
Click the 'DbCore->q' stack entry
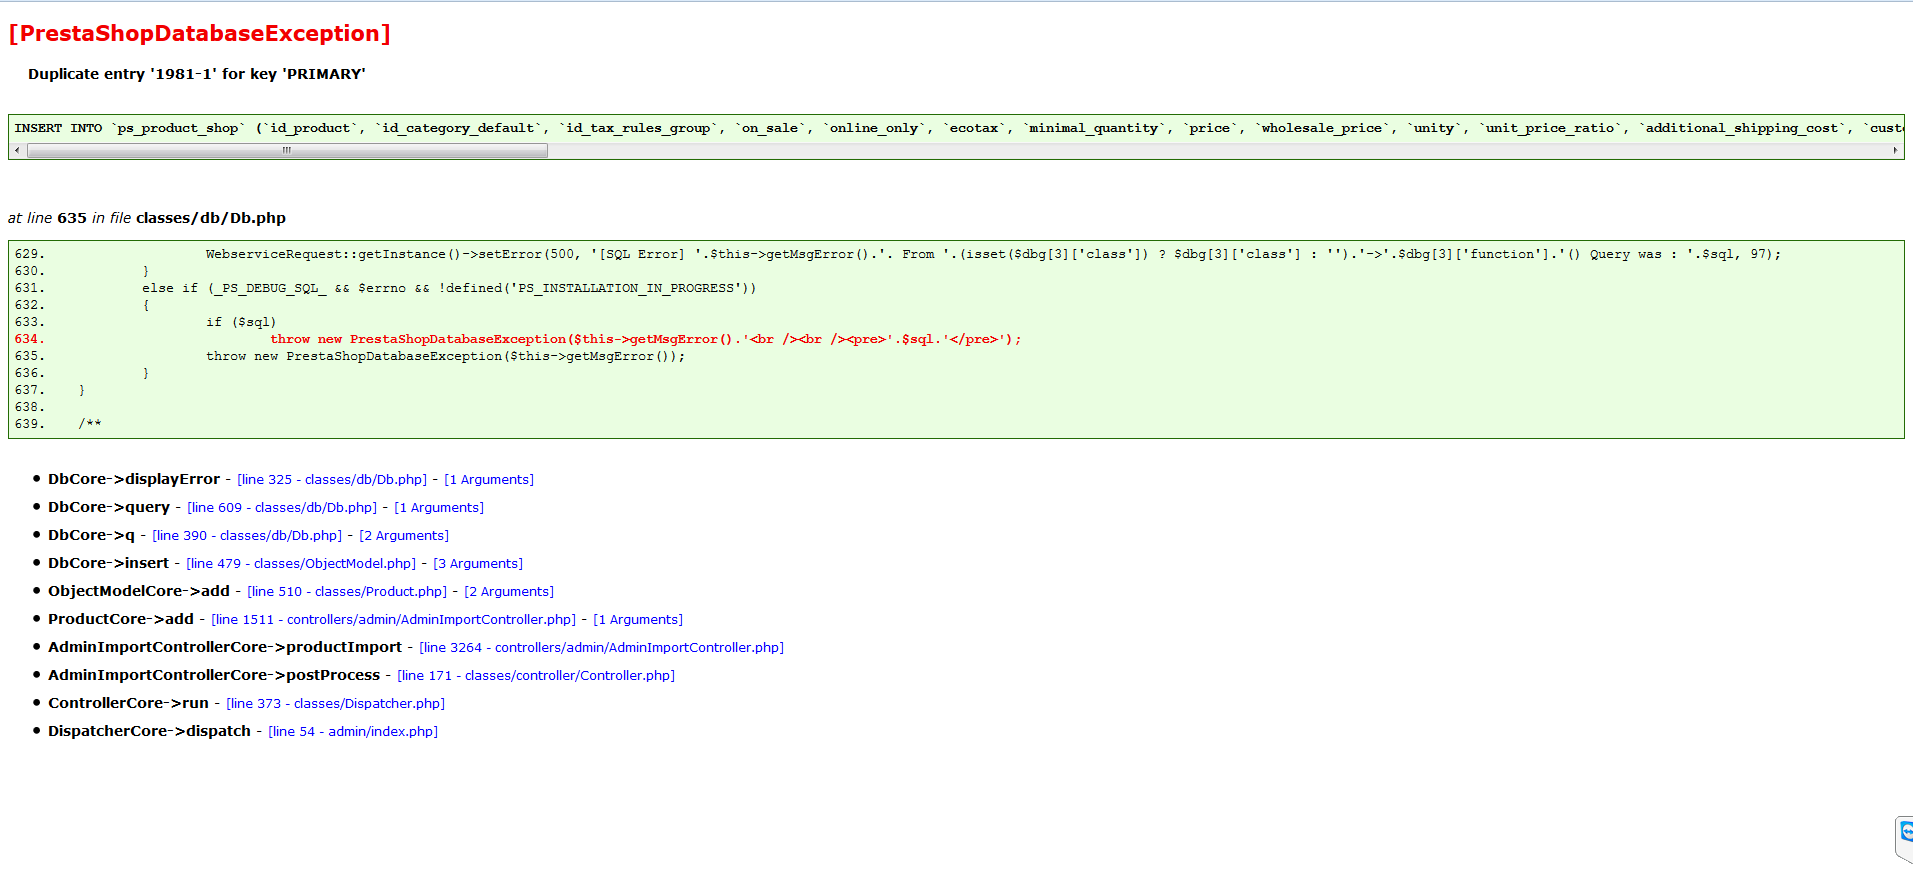91,535
